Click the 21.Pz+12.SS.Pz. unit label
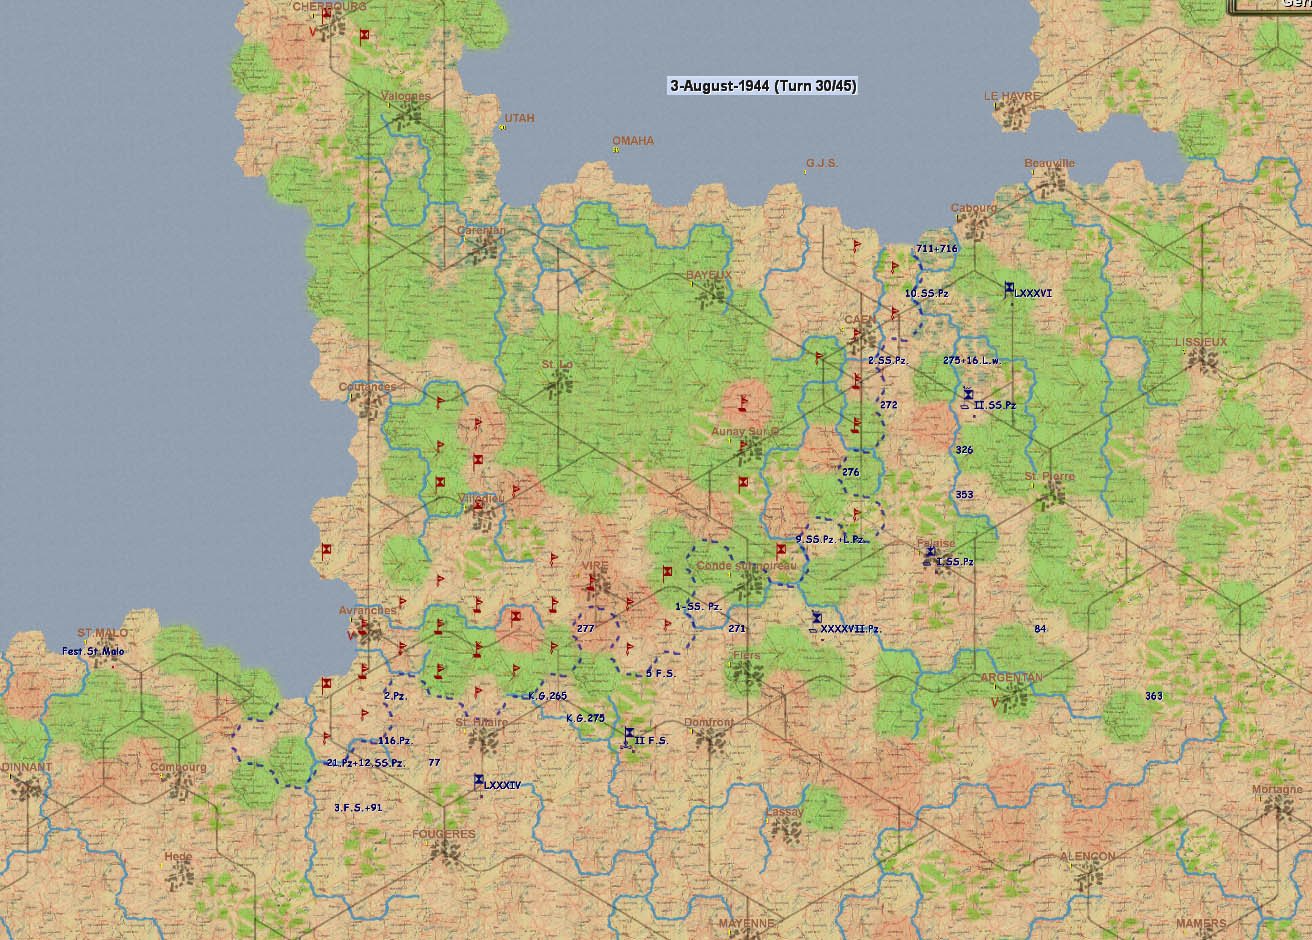Image resolution: width=1312 pixels, height=940 pixels. pos(366,763)
